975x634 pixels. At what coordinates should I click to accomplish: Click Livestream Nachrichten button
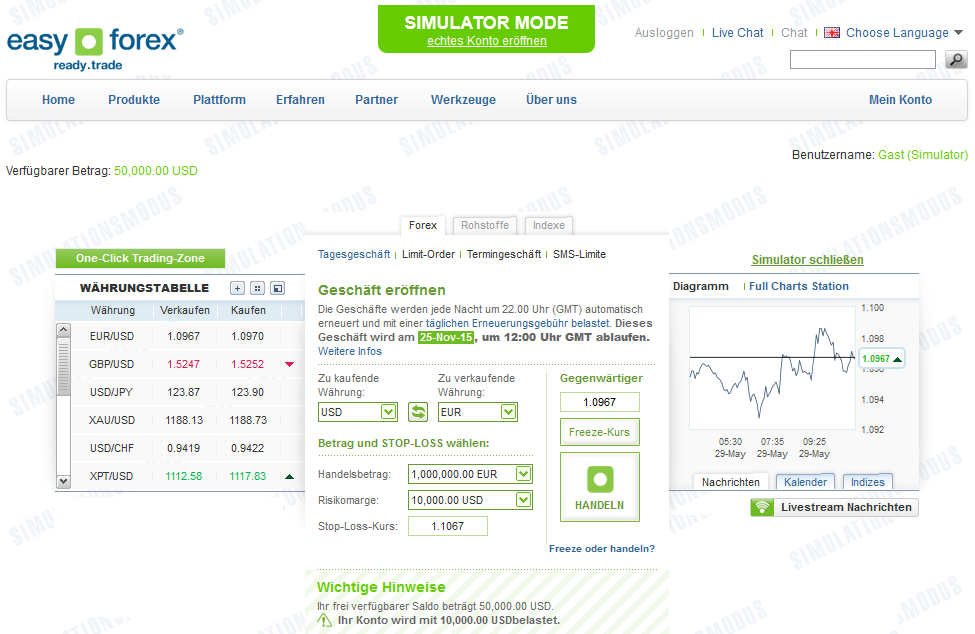click(x=834, y=507)
